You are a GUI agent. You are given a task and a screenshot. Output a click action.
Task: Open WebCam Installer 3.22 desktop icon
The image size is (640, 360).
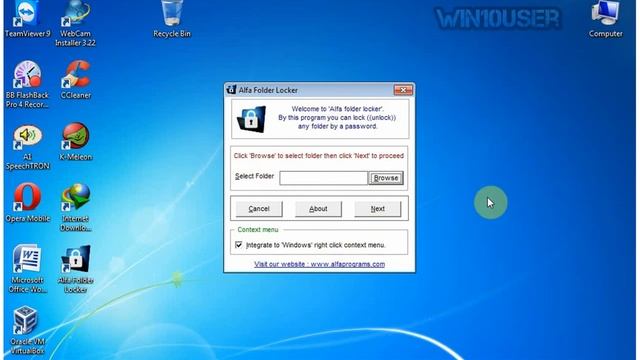coord(76,22)
